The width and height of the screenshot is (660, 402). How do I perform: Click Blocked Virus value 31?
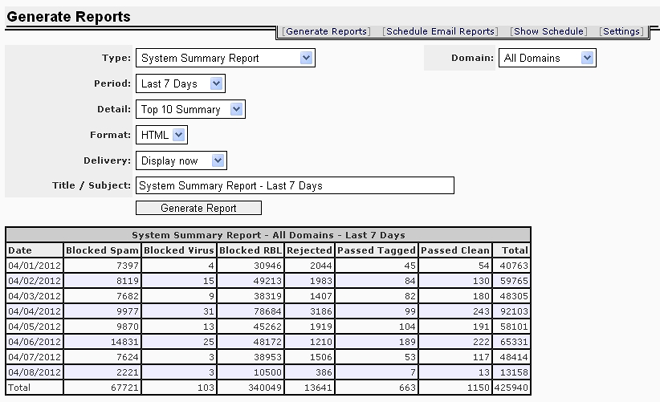point(179,311)
